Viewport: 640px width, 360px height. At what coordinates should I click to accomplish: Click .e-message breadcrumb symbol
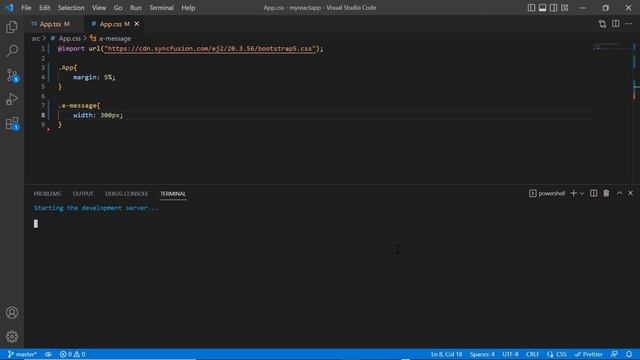(x=111, y=38)
